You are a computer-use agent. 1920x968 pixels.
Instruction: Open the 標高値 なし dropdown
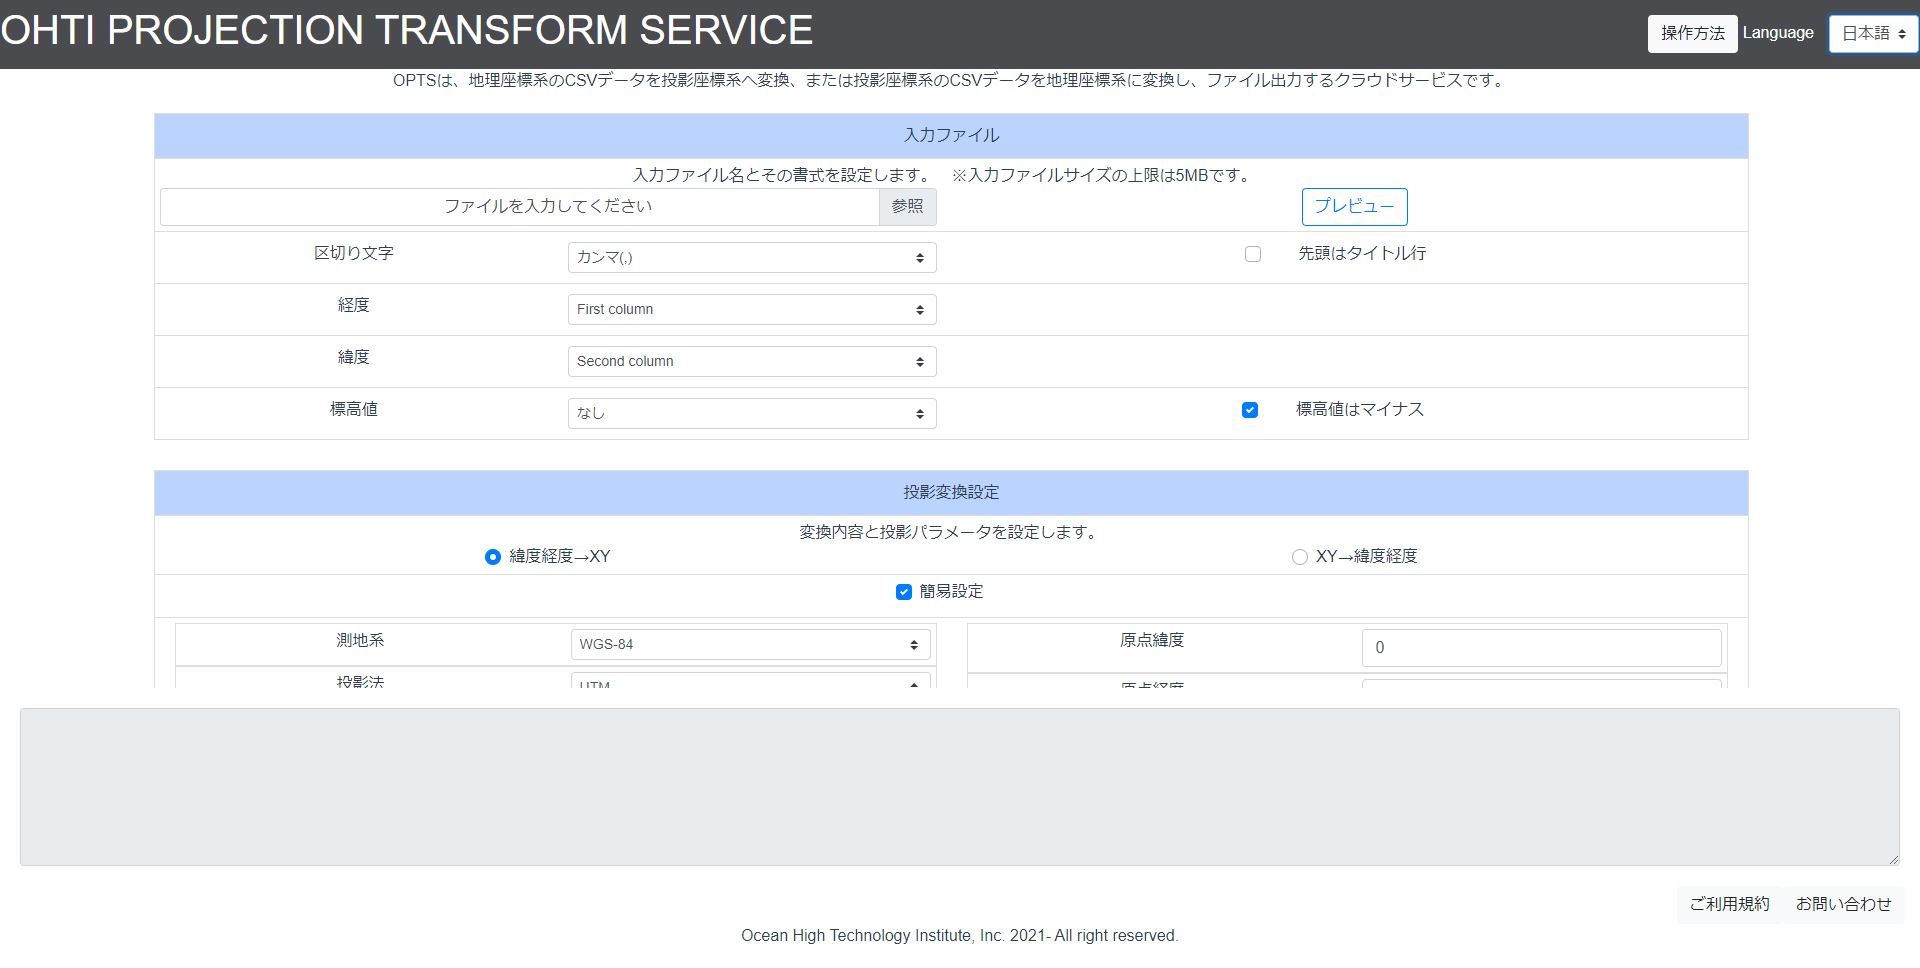pyautogui.click(x=752, y=413)
